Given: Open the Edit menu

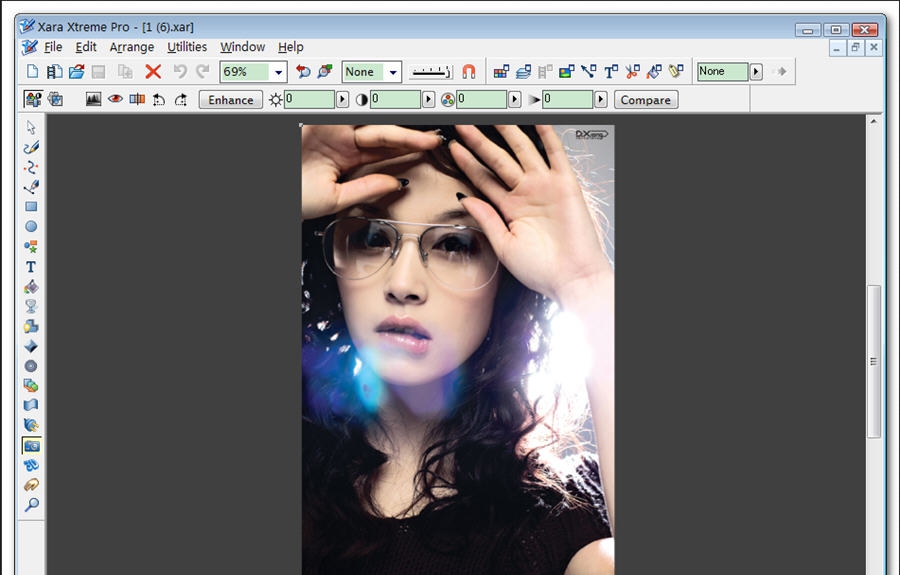Looking at the screenshot, I should click(86, 46).
